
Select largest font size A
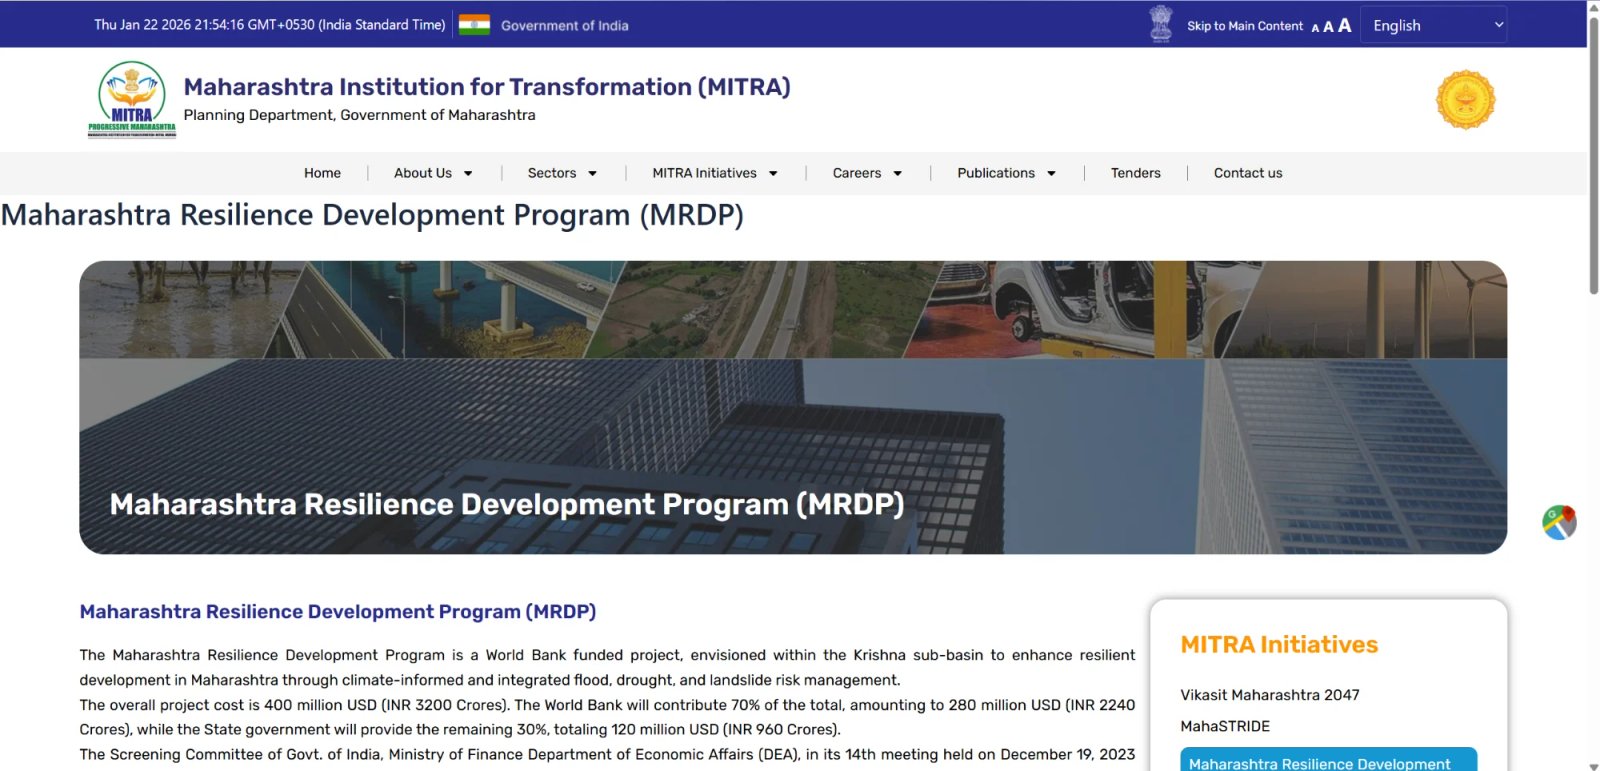(x=1344, y=25)
